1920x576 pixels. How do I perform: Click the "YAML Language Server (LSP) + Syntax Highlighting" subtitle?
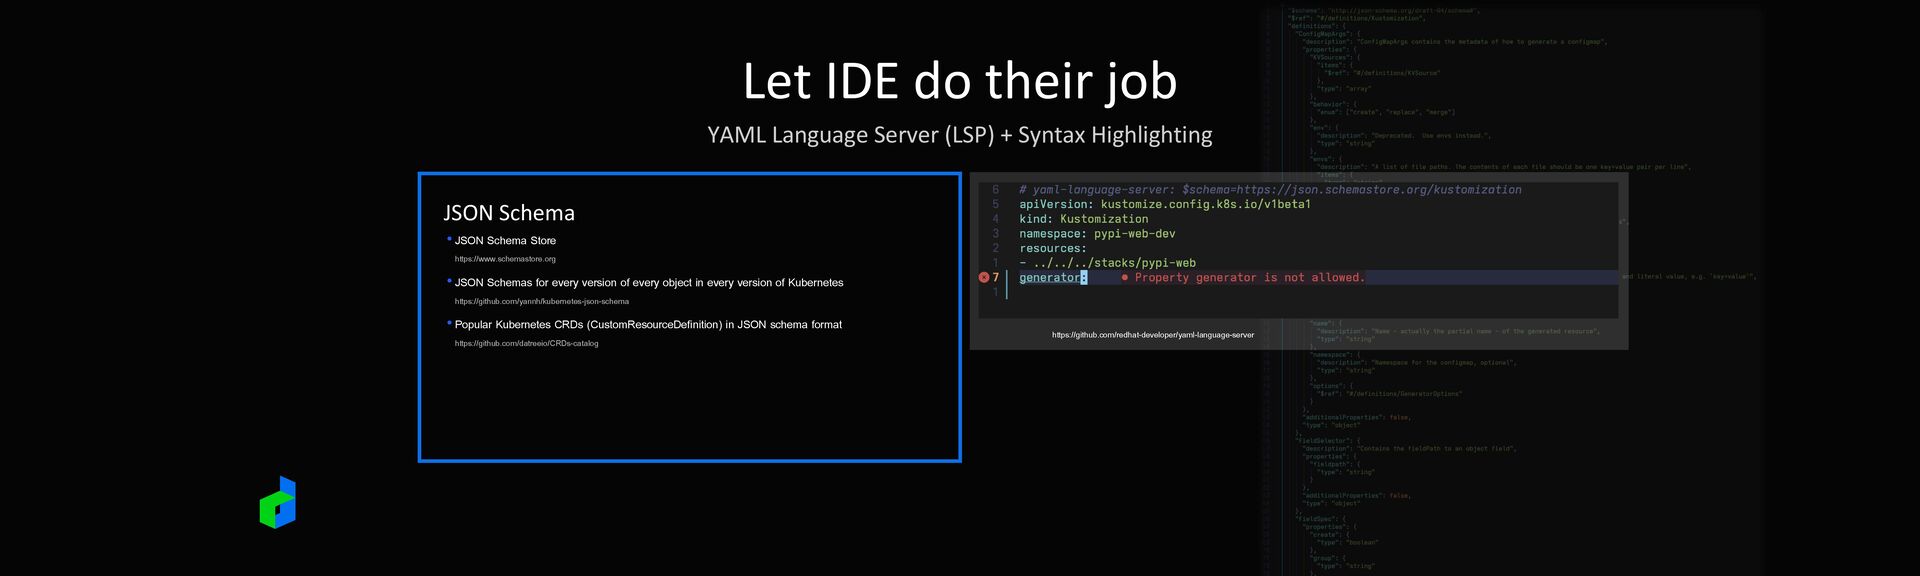pos(960,135)
